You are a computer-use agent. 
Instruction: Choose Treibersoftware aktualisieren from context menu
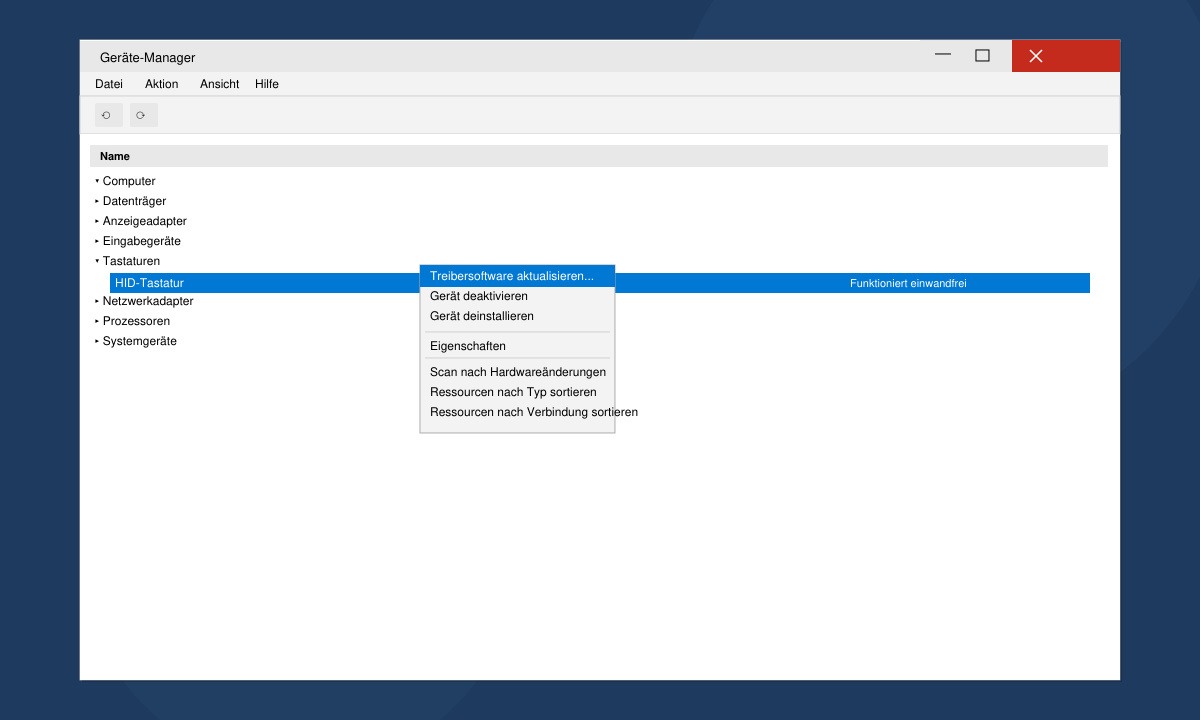point(517,276)
